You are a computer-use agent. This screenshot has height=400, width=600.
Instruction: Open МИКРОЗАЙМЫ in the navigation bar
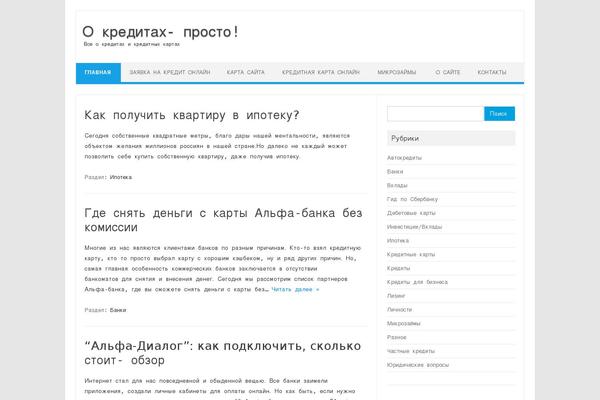coord(397,72)
